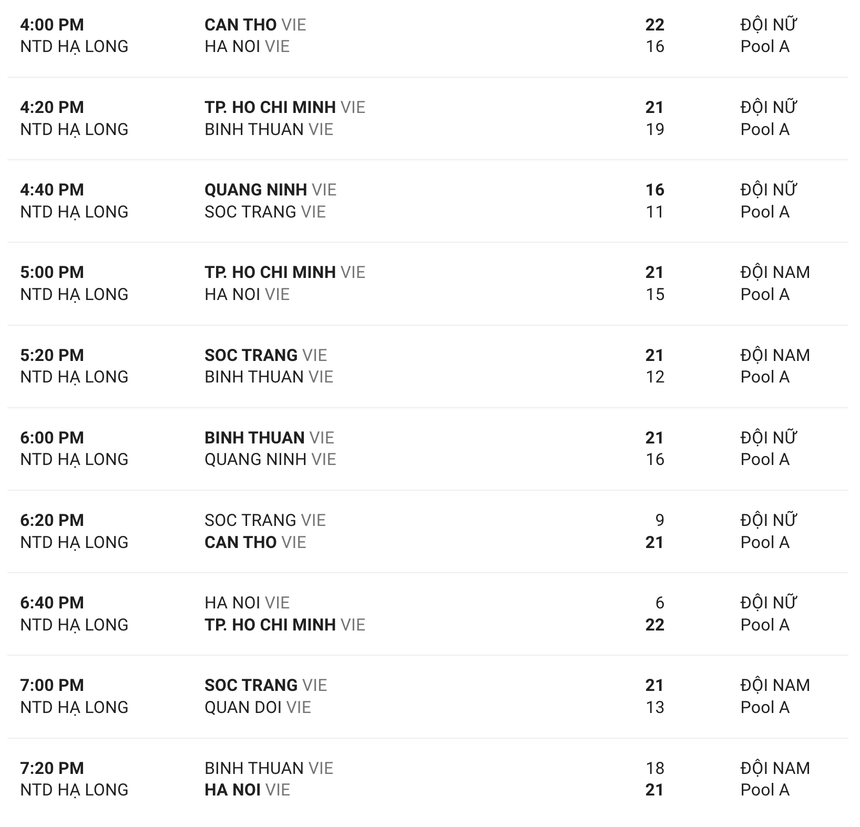Image resolution: width=860 pixels, height=827 pixels.
Task: Click the 4:00 PM match time
Action: click(52, 24)
